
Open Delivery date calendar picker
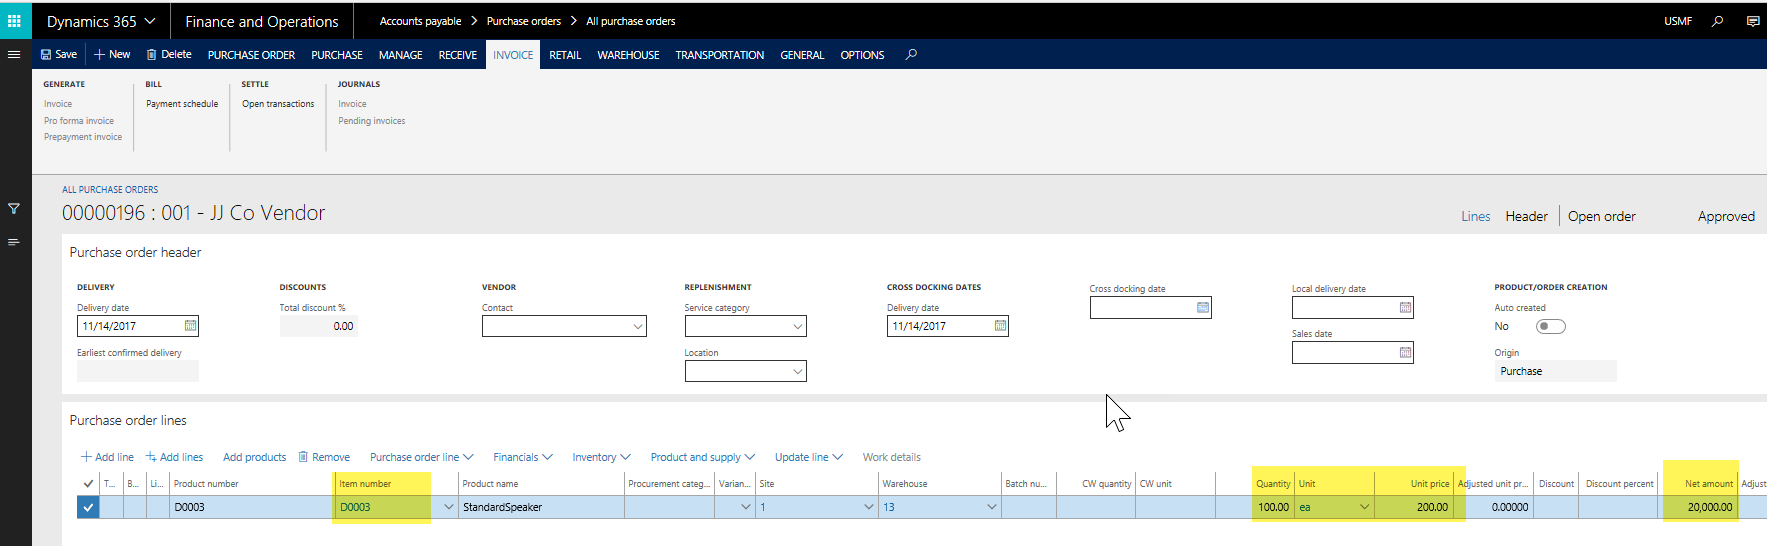(190, 326)
